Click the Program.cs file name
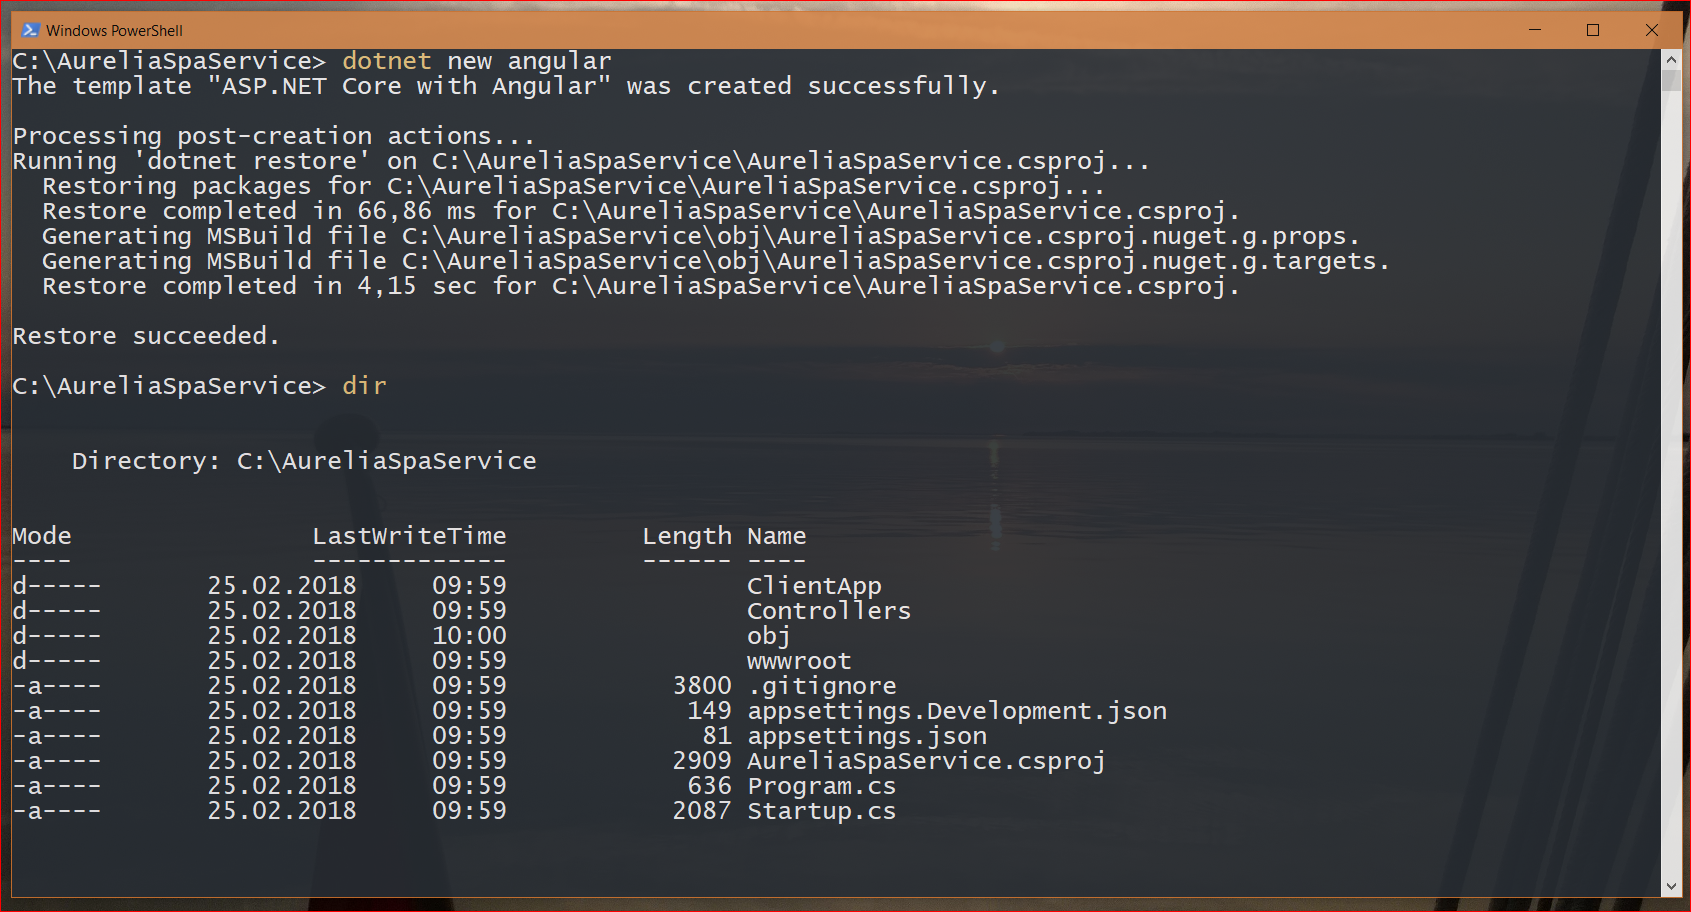1691x912 pixels. [822, 786]
